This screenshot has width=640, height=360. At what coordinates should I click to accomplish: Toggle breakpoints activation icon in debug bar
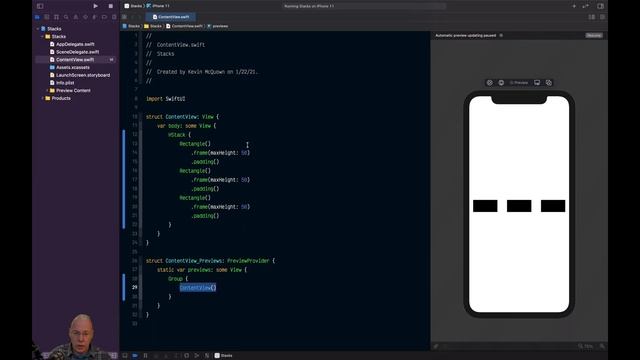point(135,356)
